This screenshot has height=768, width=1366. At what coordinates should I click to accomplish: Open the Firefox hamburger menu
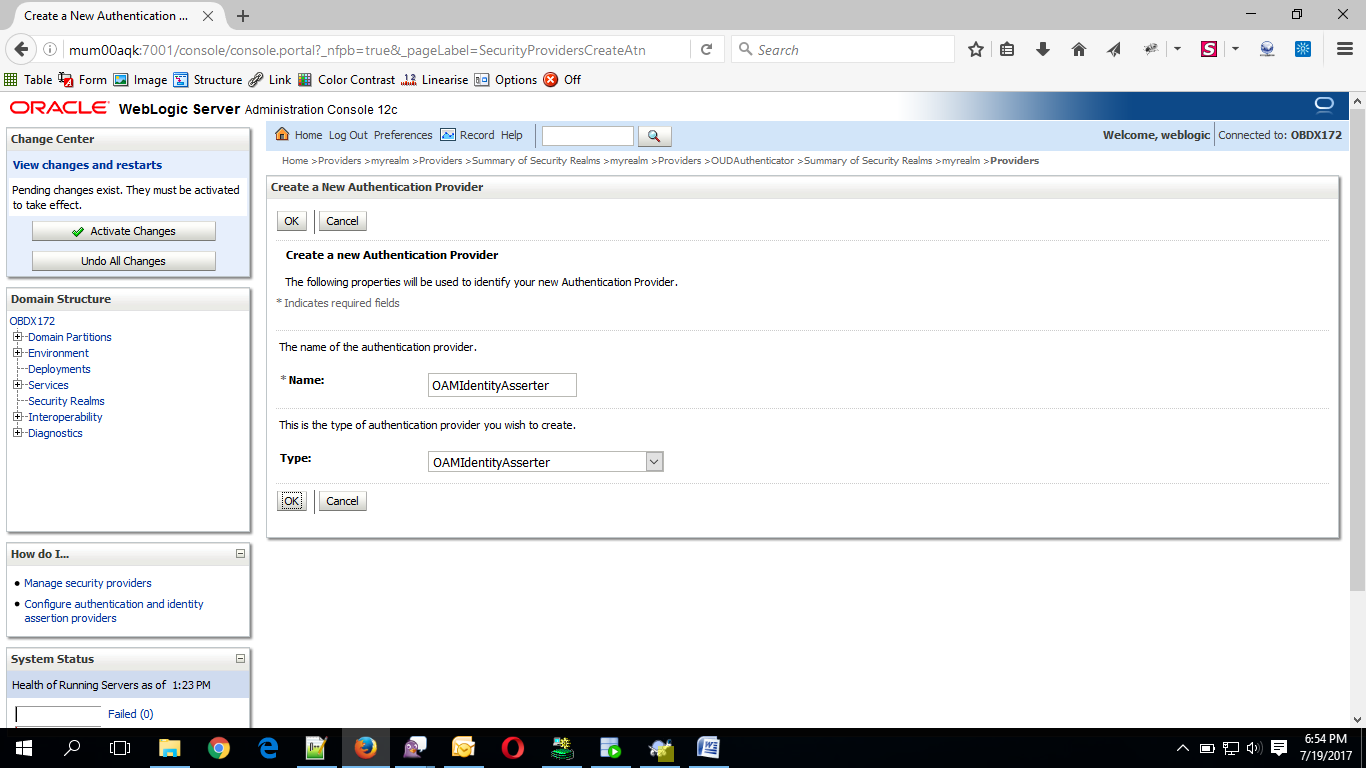(1345, 49)
